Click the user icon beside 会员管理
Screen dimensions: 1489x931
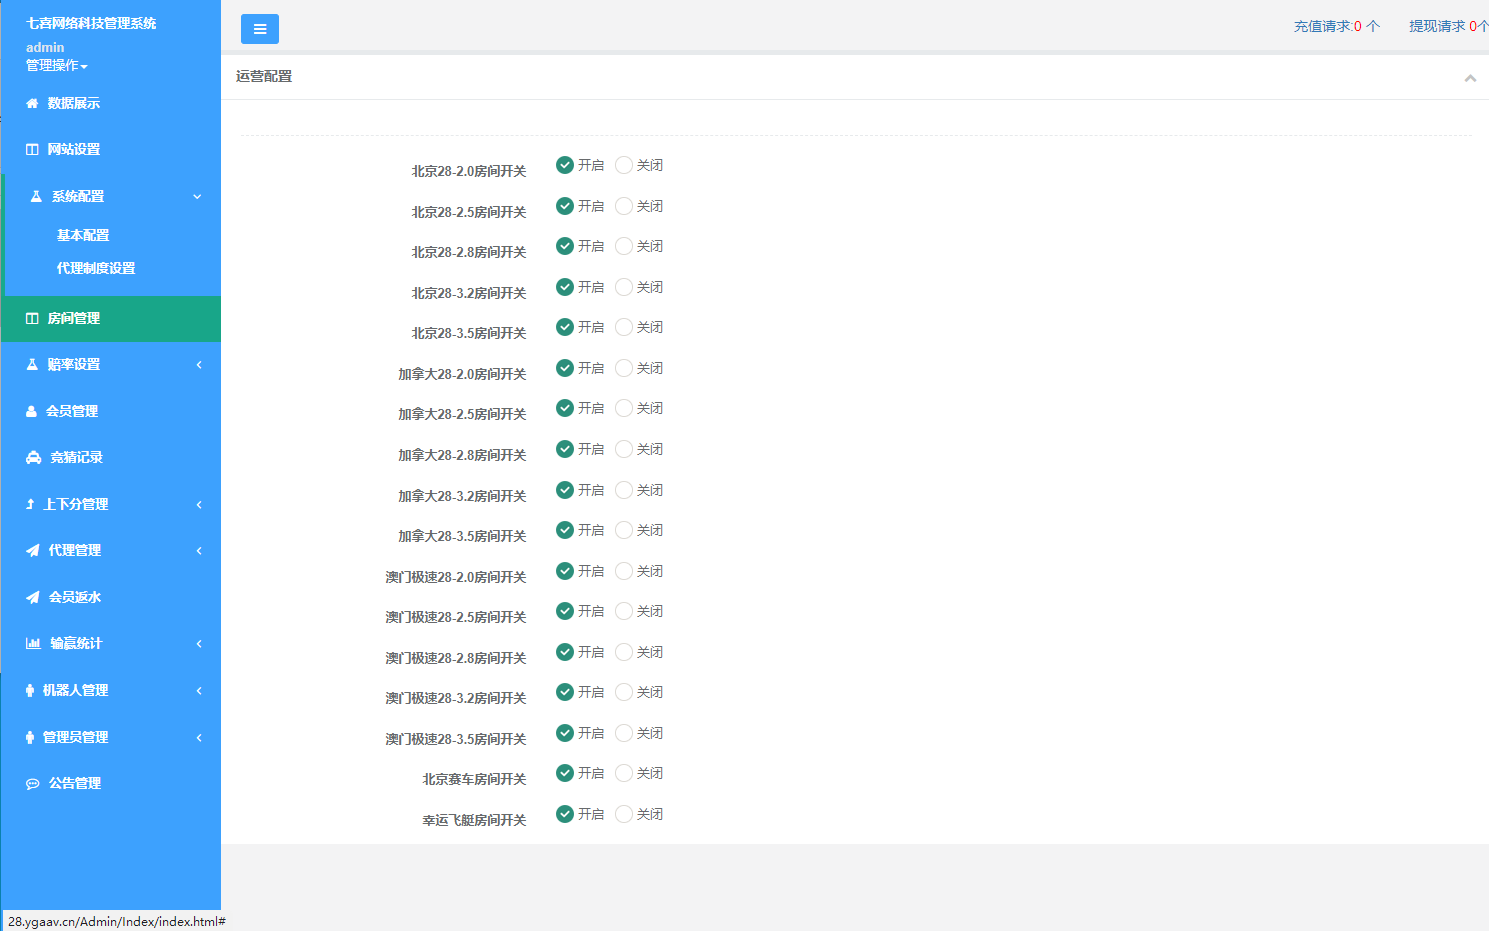pos(31,411)
